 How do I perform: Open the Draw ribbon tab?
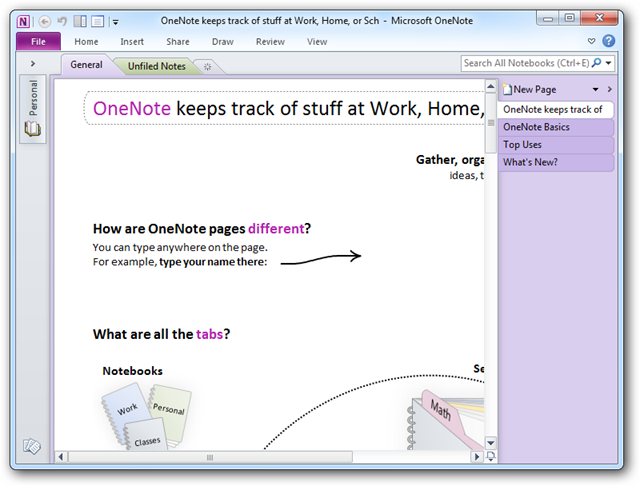(222, 42)
